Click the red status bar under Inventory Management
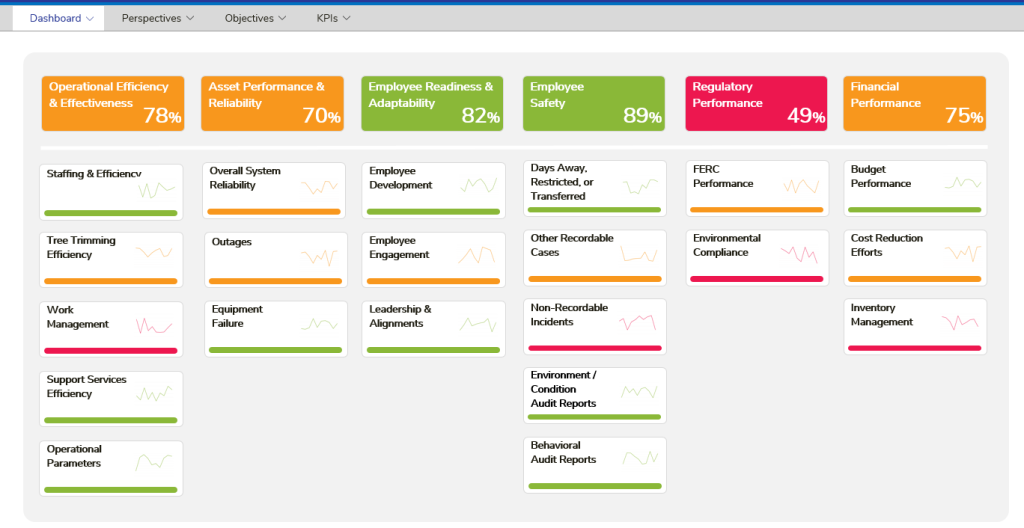 pyautogui.click(x=914, y=348)
